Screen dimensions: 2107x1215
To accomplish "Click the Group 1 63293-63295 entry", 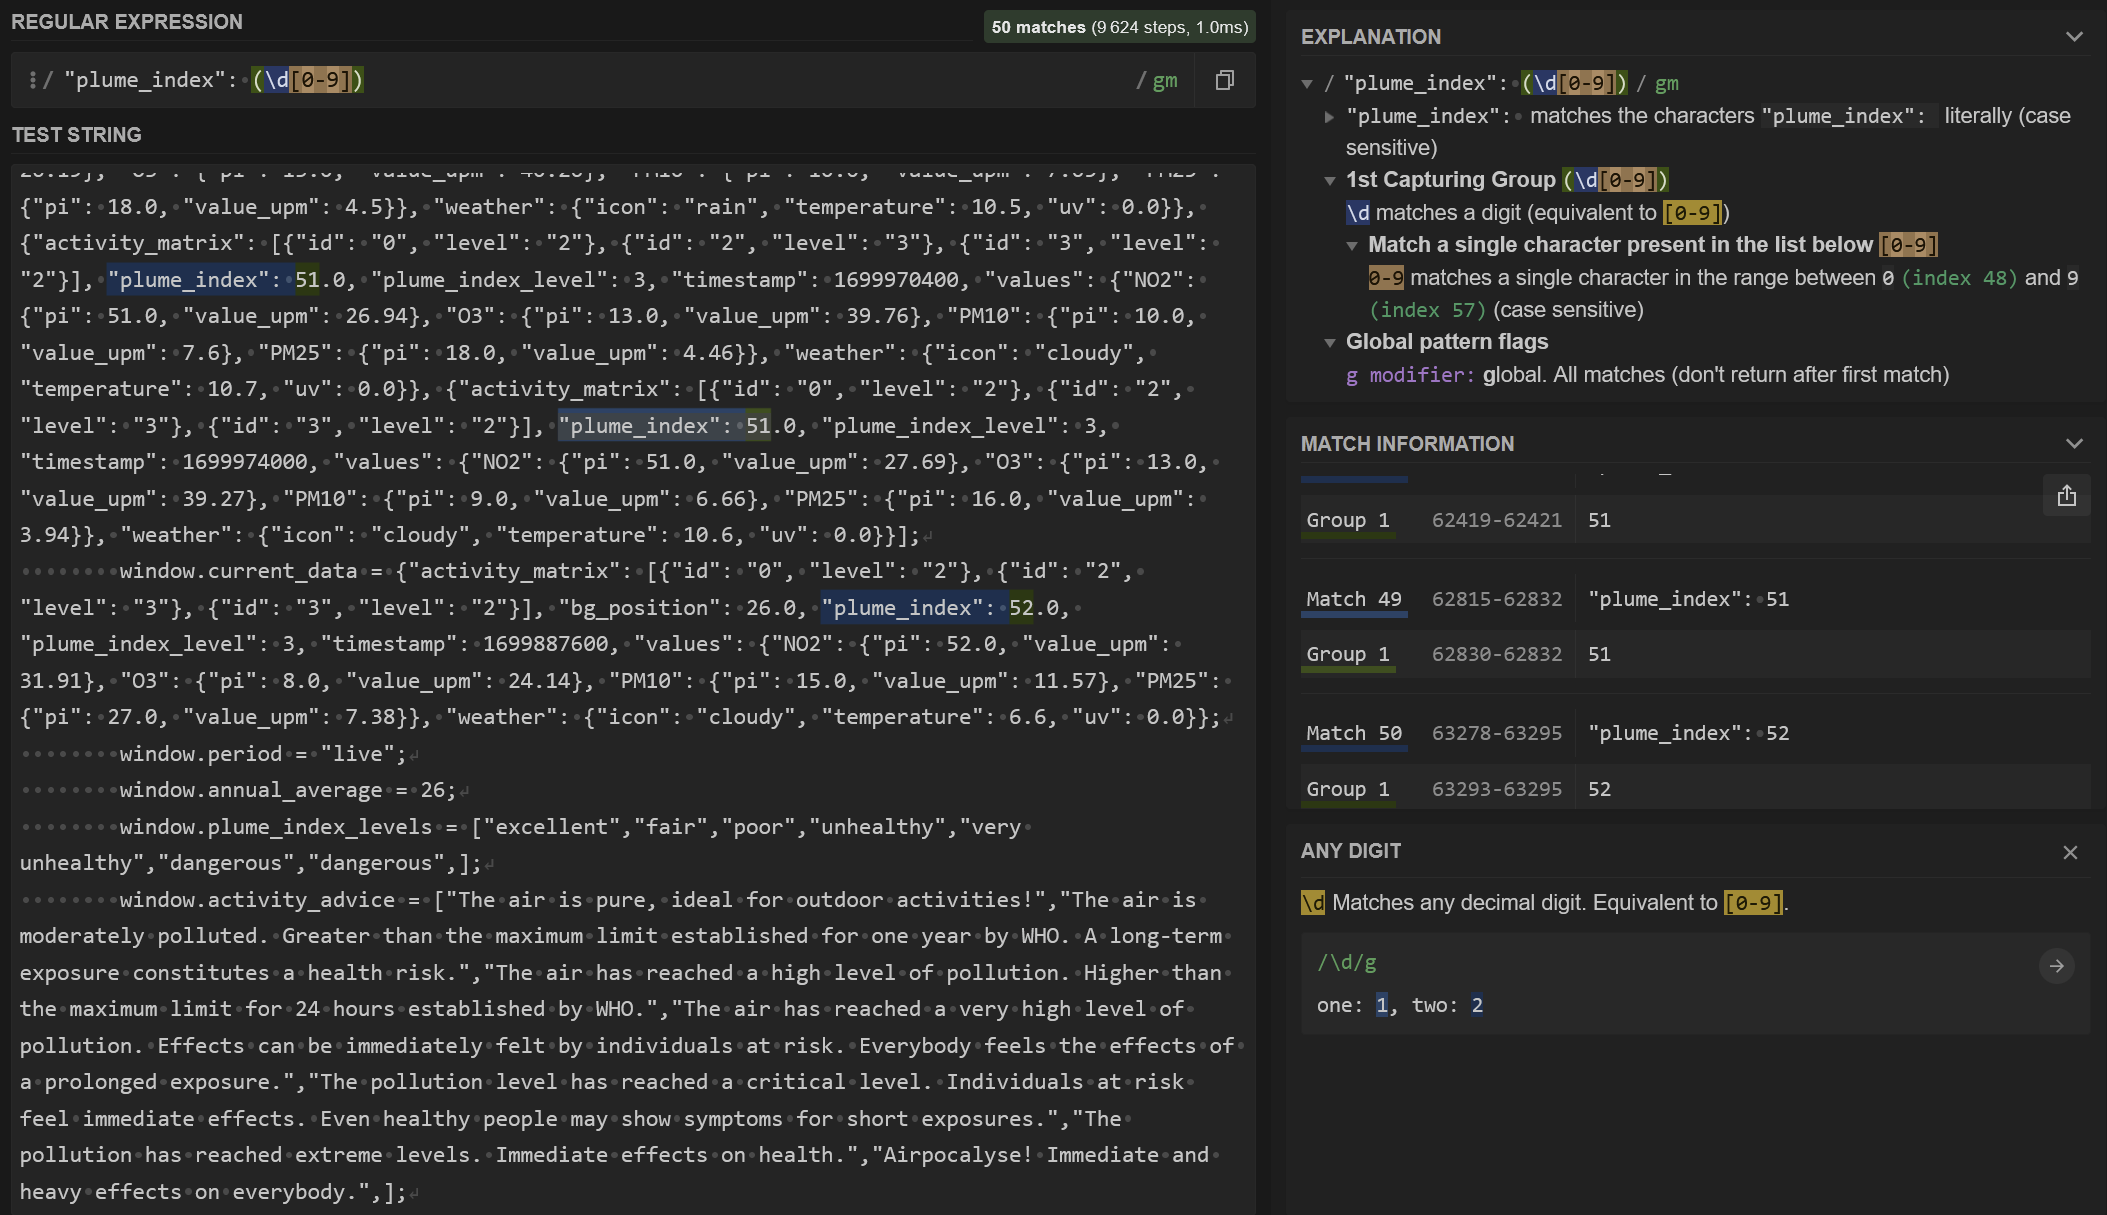I will pyautogui.click(x=1496, y=790).
